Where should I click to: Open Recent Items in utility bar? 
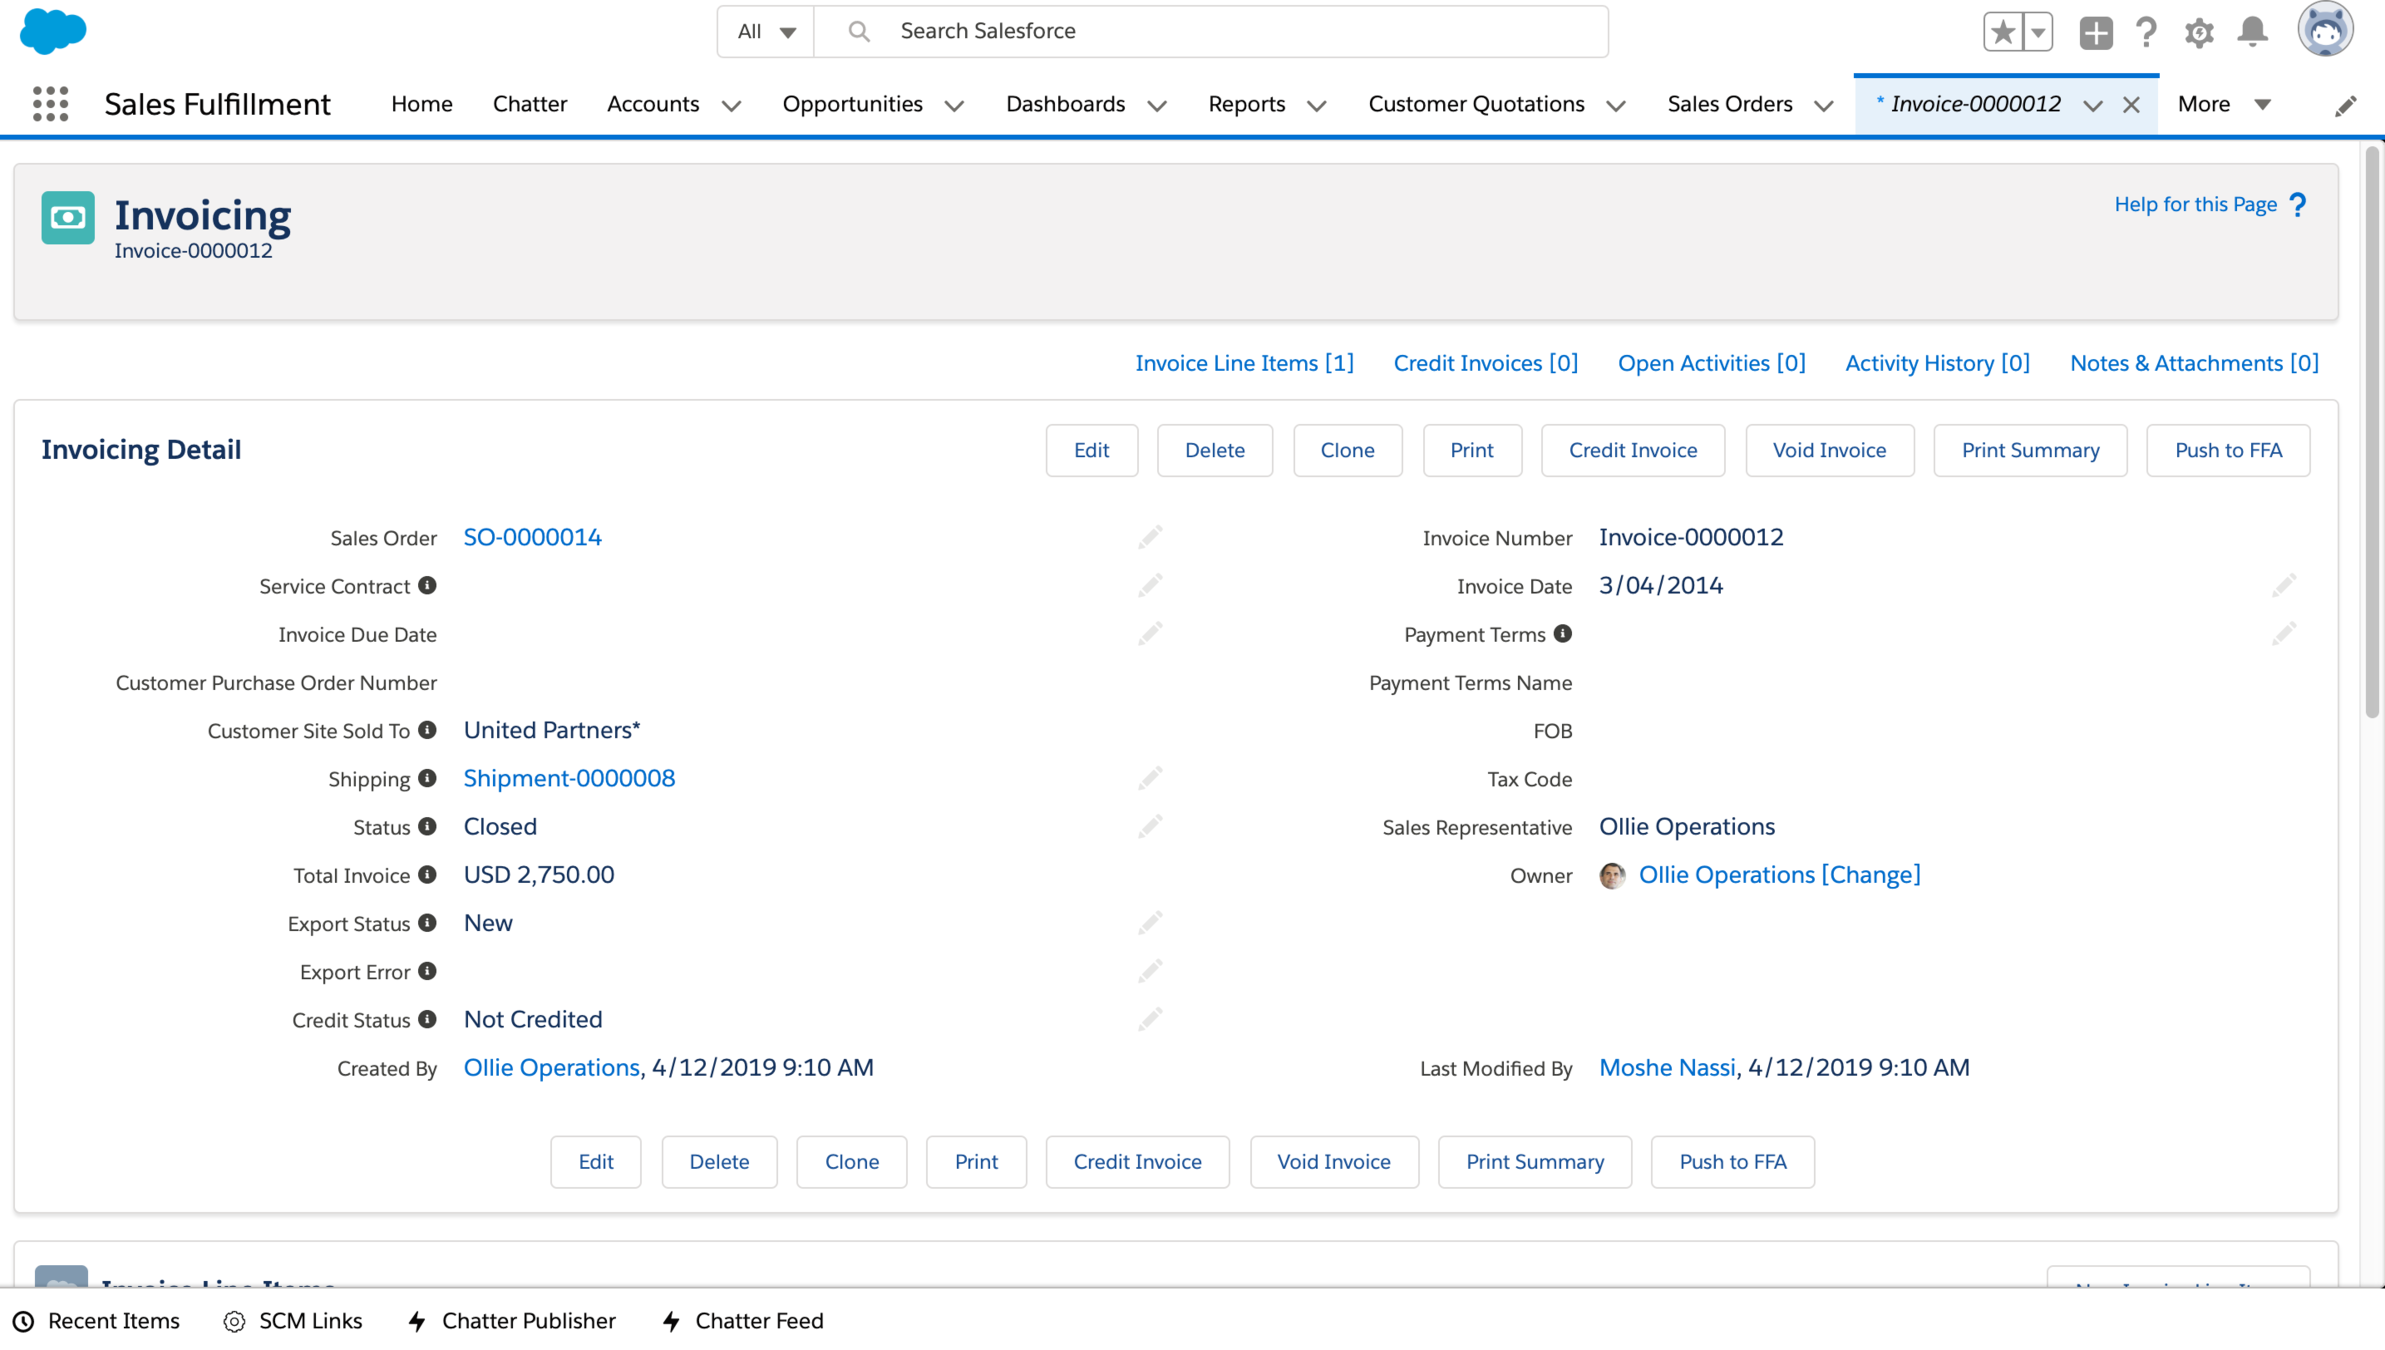97,1320
